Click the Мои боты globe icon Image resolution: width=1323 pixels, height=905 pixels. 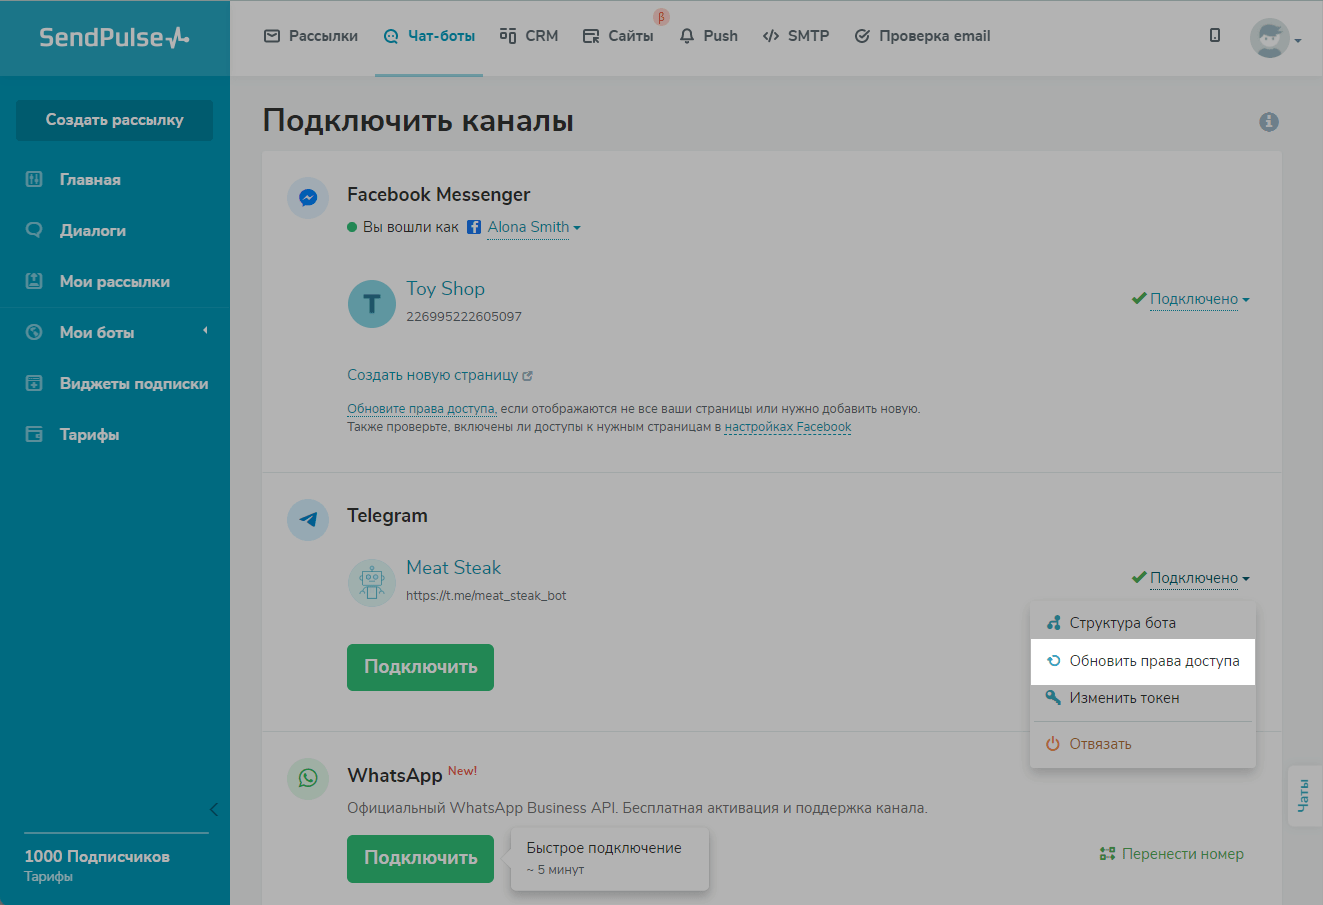(34, 332)
